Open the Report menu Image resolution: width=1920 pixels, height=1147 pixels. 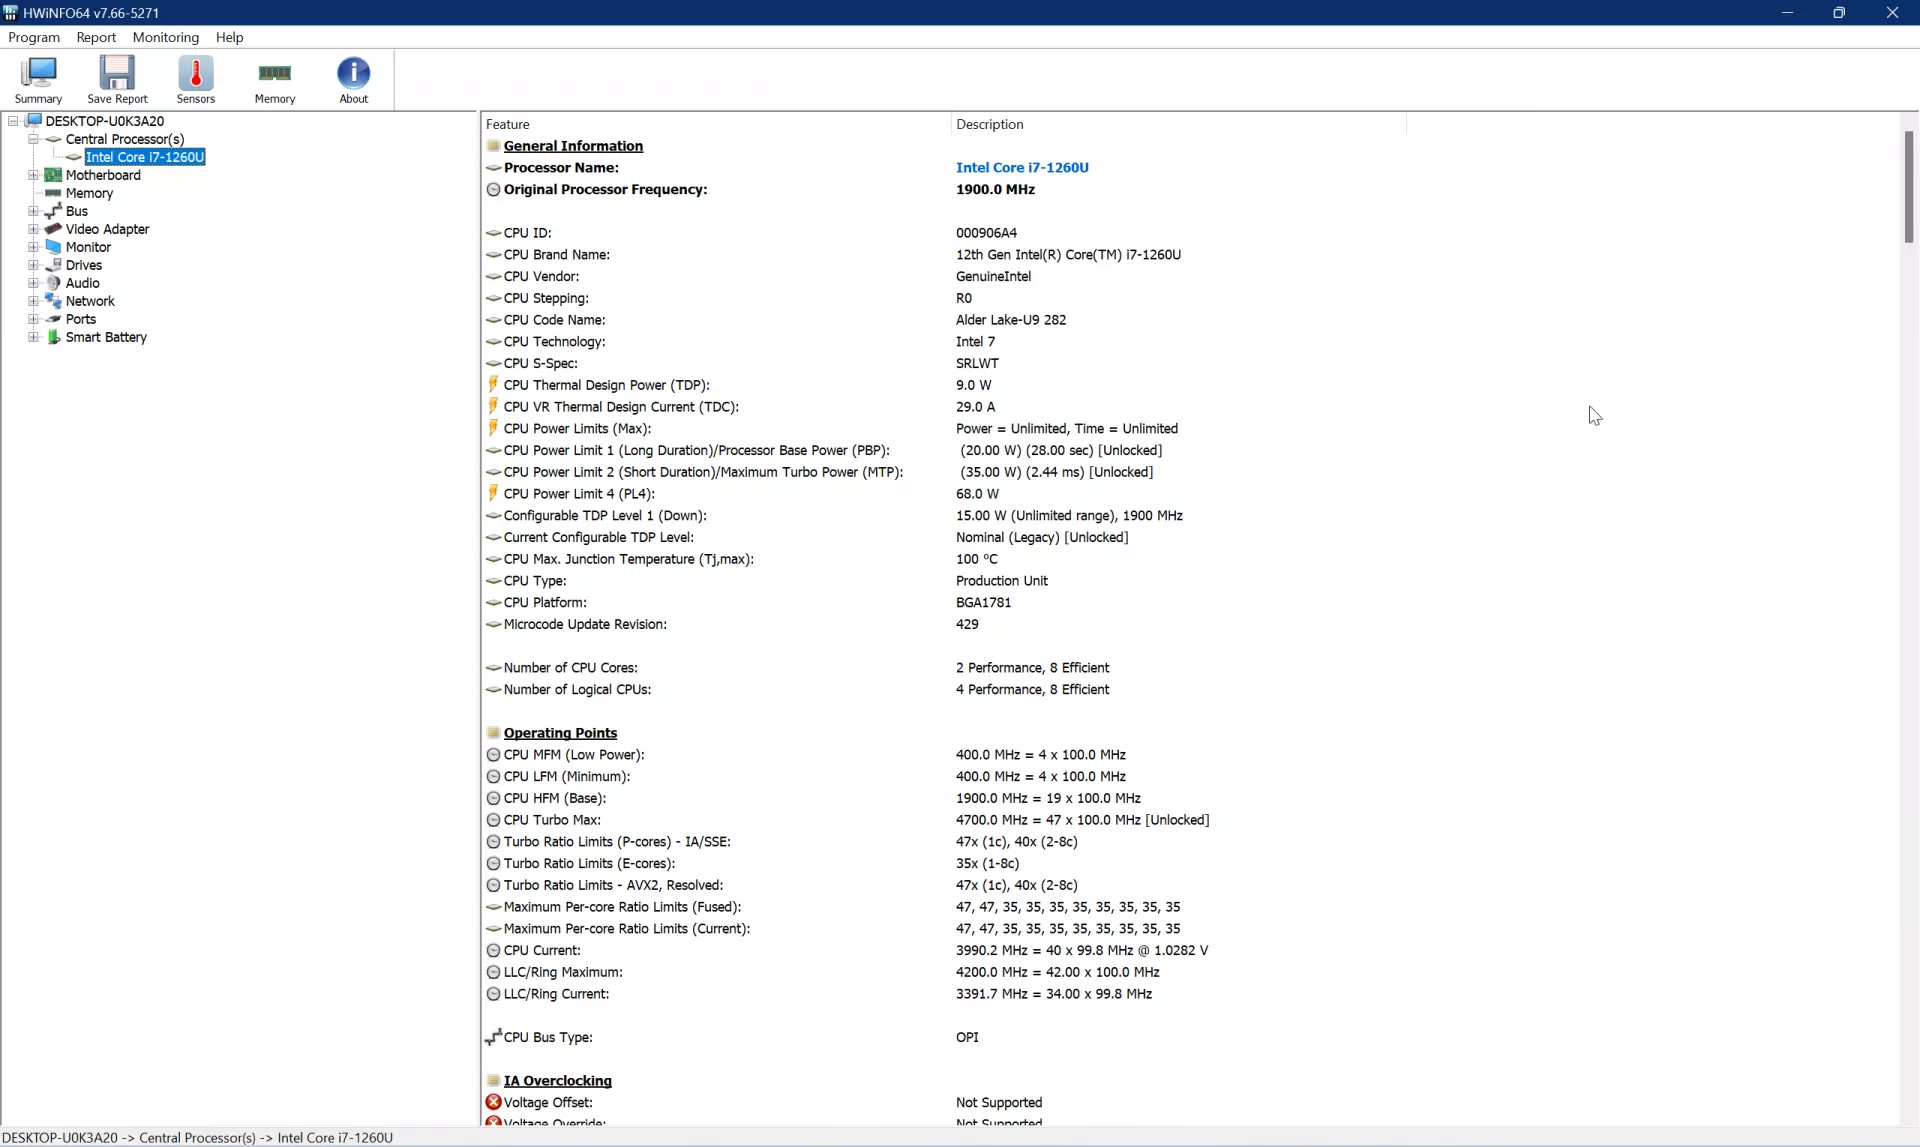96,37
